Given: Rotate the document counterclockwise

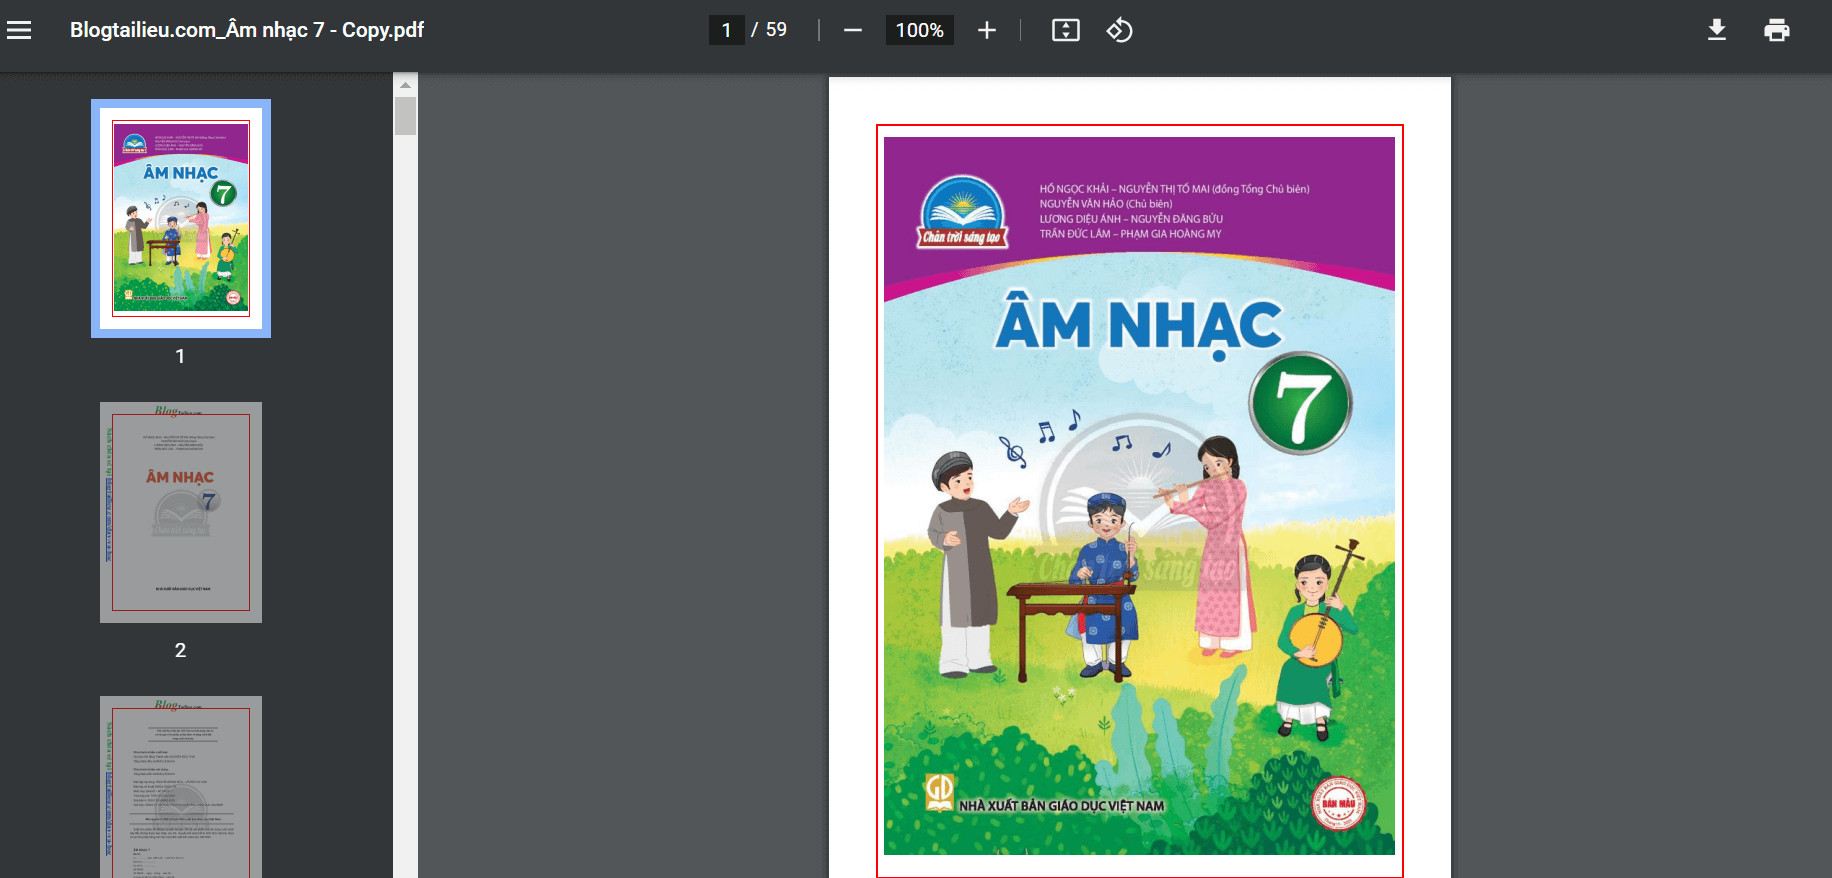Looking at the screenshot, I should coord(1119,30).
